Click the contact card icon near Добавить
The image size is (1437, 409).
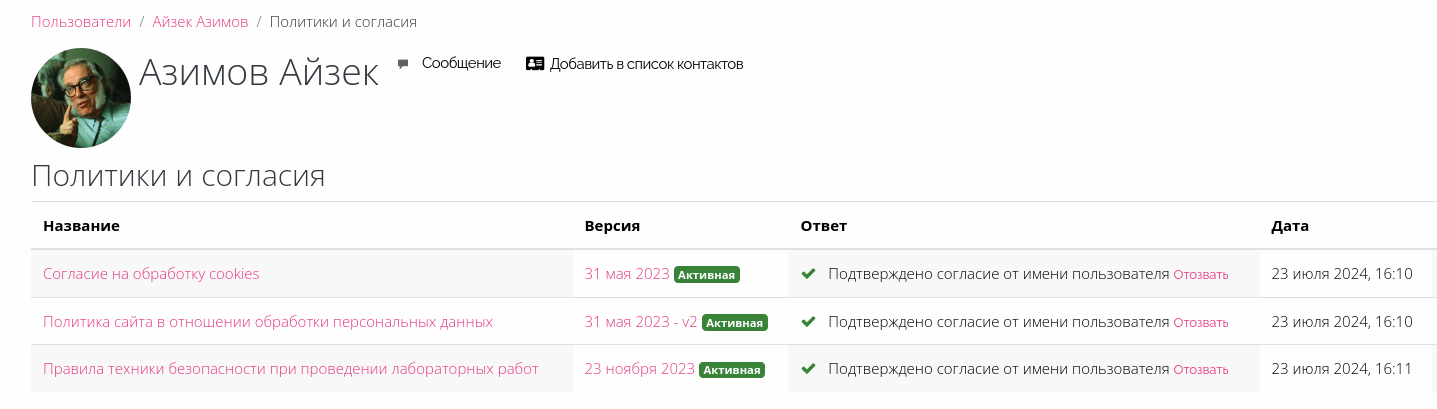pyautogui.click(x=535, y=64)
